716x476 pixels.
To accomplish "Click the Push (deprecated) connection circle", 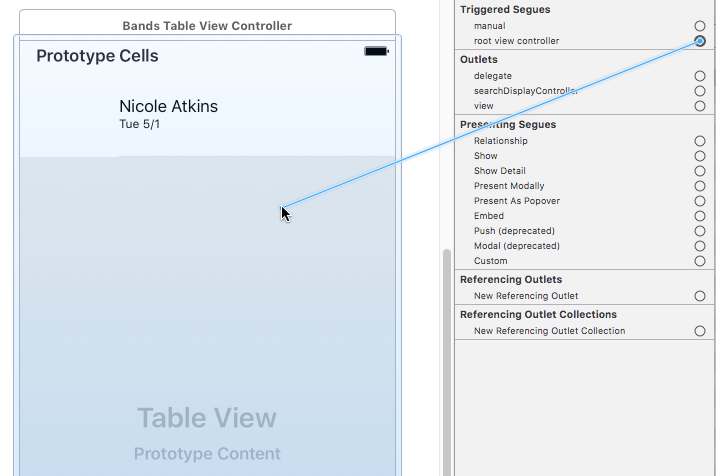I will 700,231.
